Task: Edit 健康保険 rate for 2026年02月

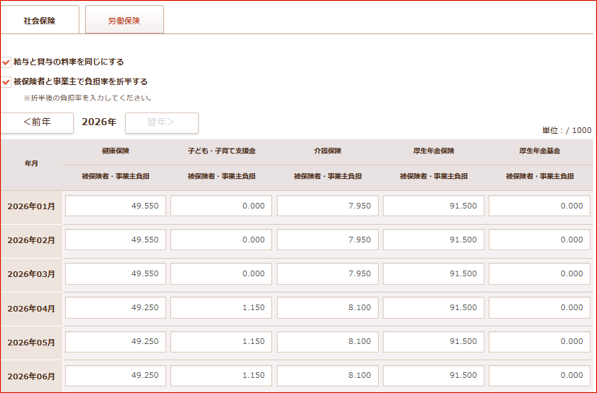Action: click(115, 240)
